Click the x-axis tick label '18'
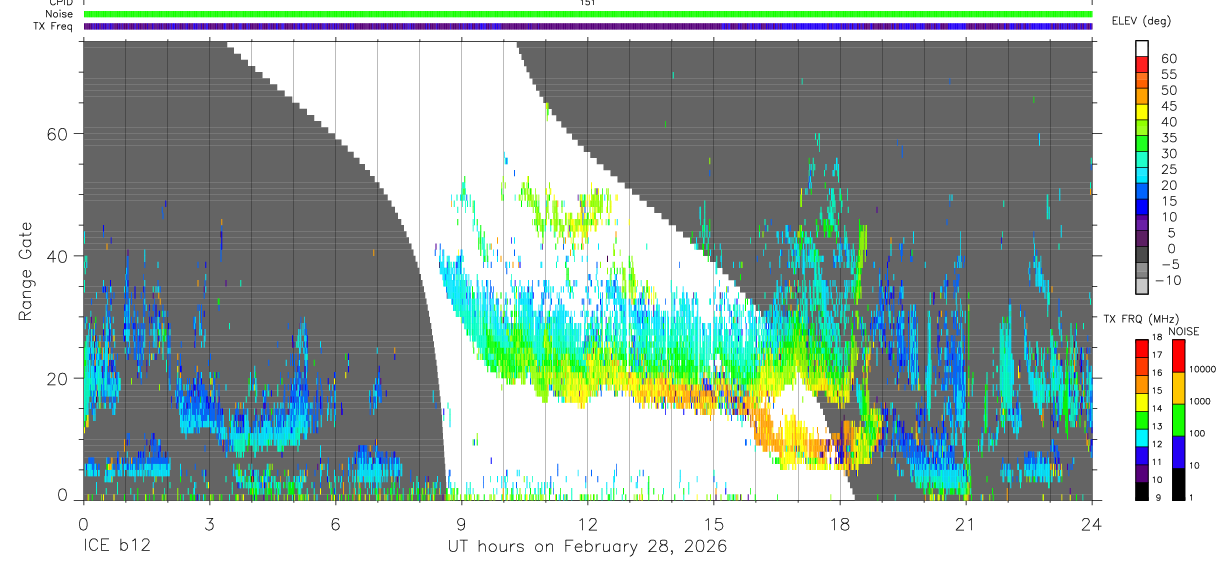The height and width of the screenshot is (567, 1228). [x=839, y=523]
